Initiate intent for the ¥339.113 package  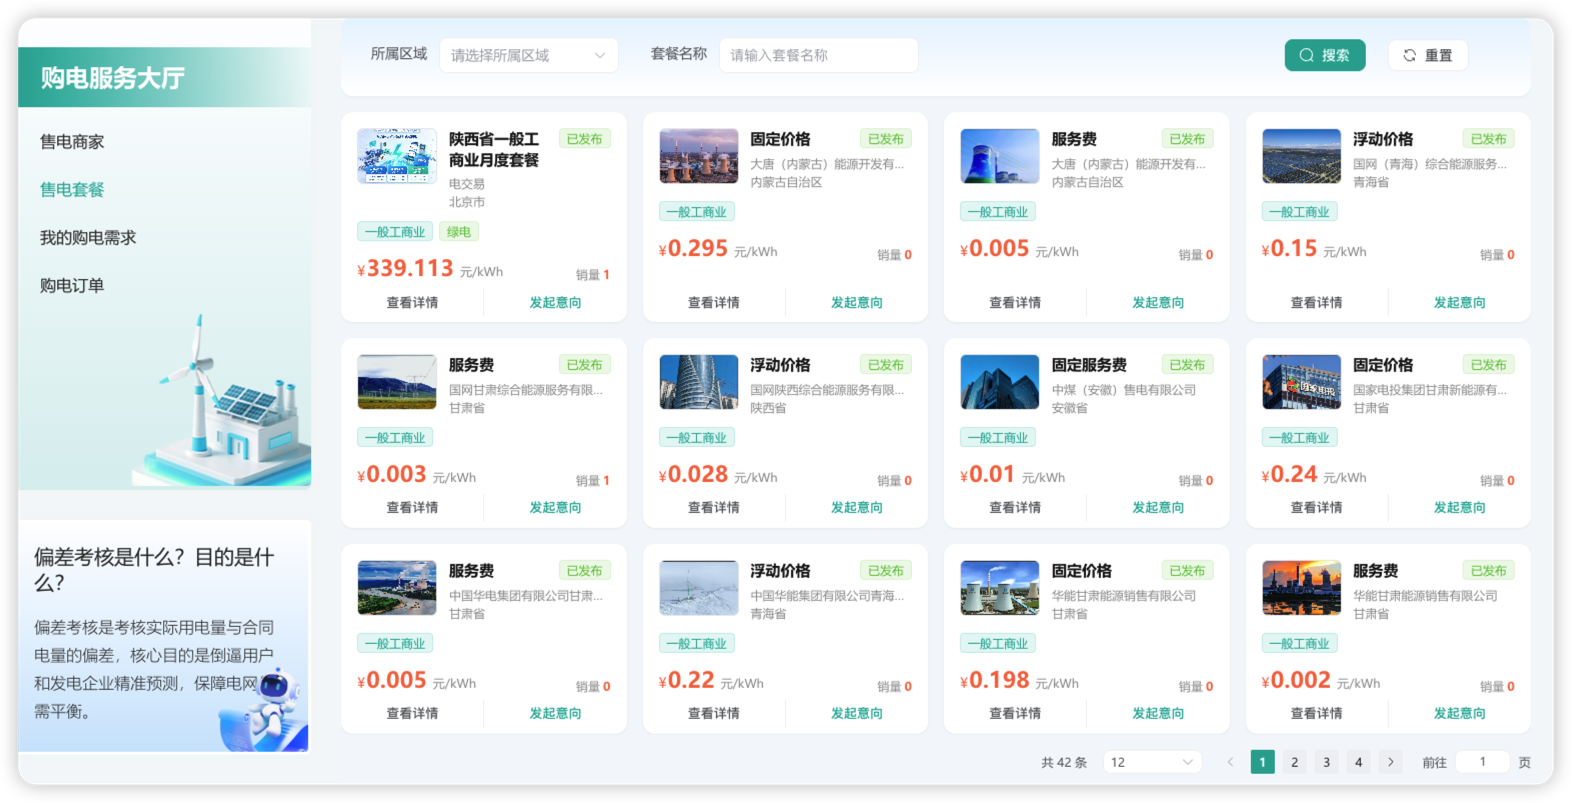pyautogui.click(x=555, y=302)
